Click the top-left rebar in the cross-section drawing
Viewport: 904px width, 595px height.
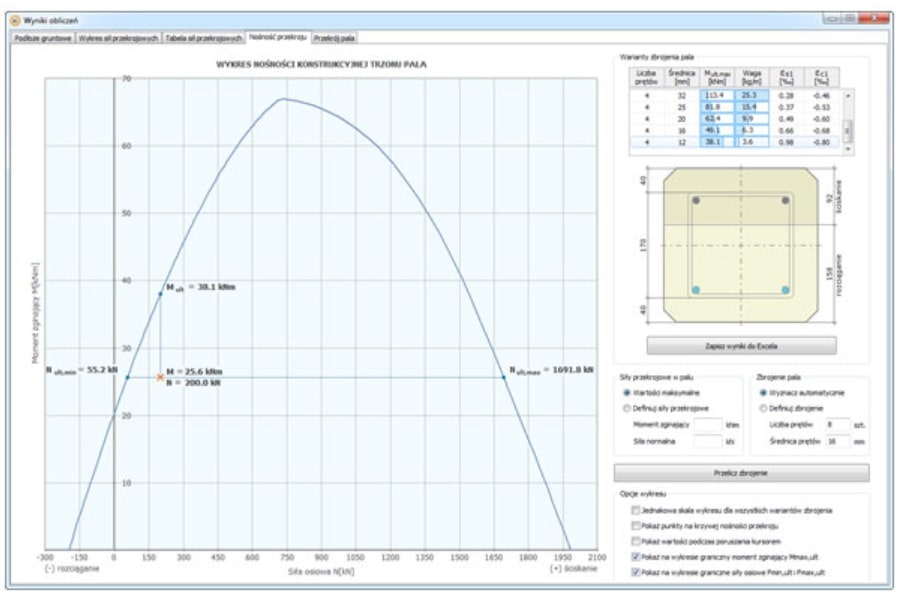coord(696,201)
